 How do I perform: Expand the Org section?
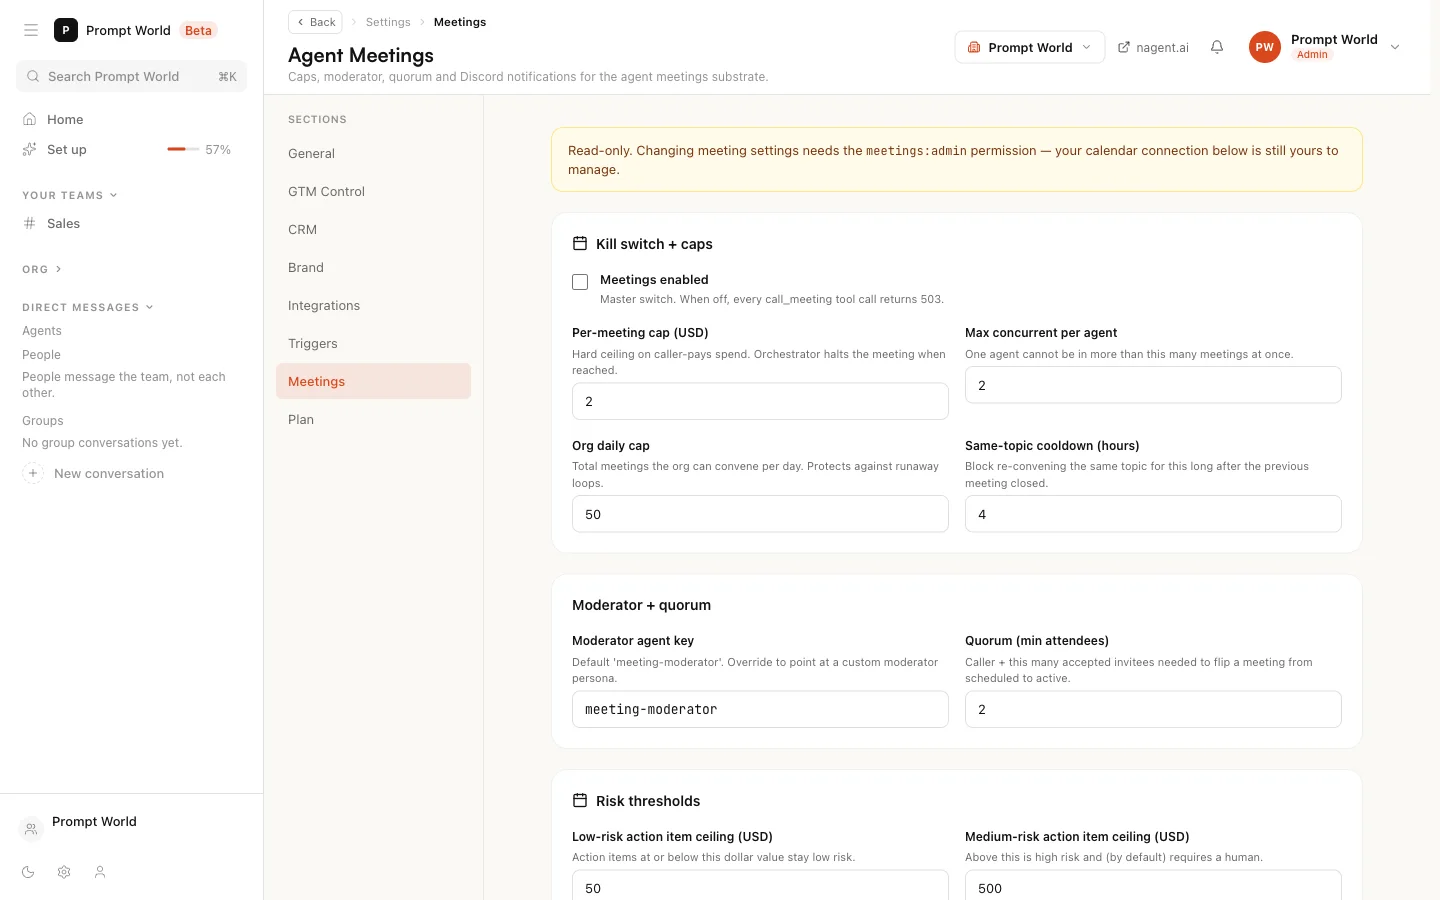[x=42, y=269]
